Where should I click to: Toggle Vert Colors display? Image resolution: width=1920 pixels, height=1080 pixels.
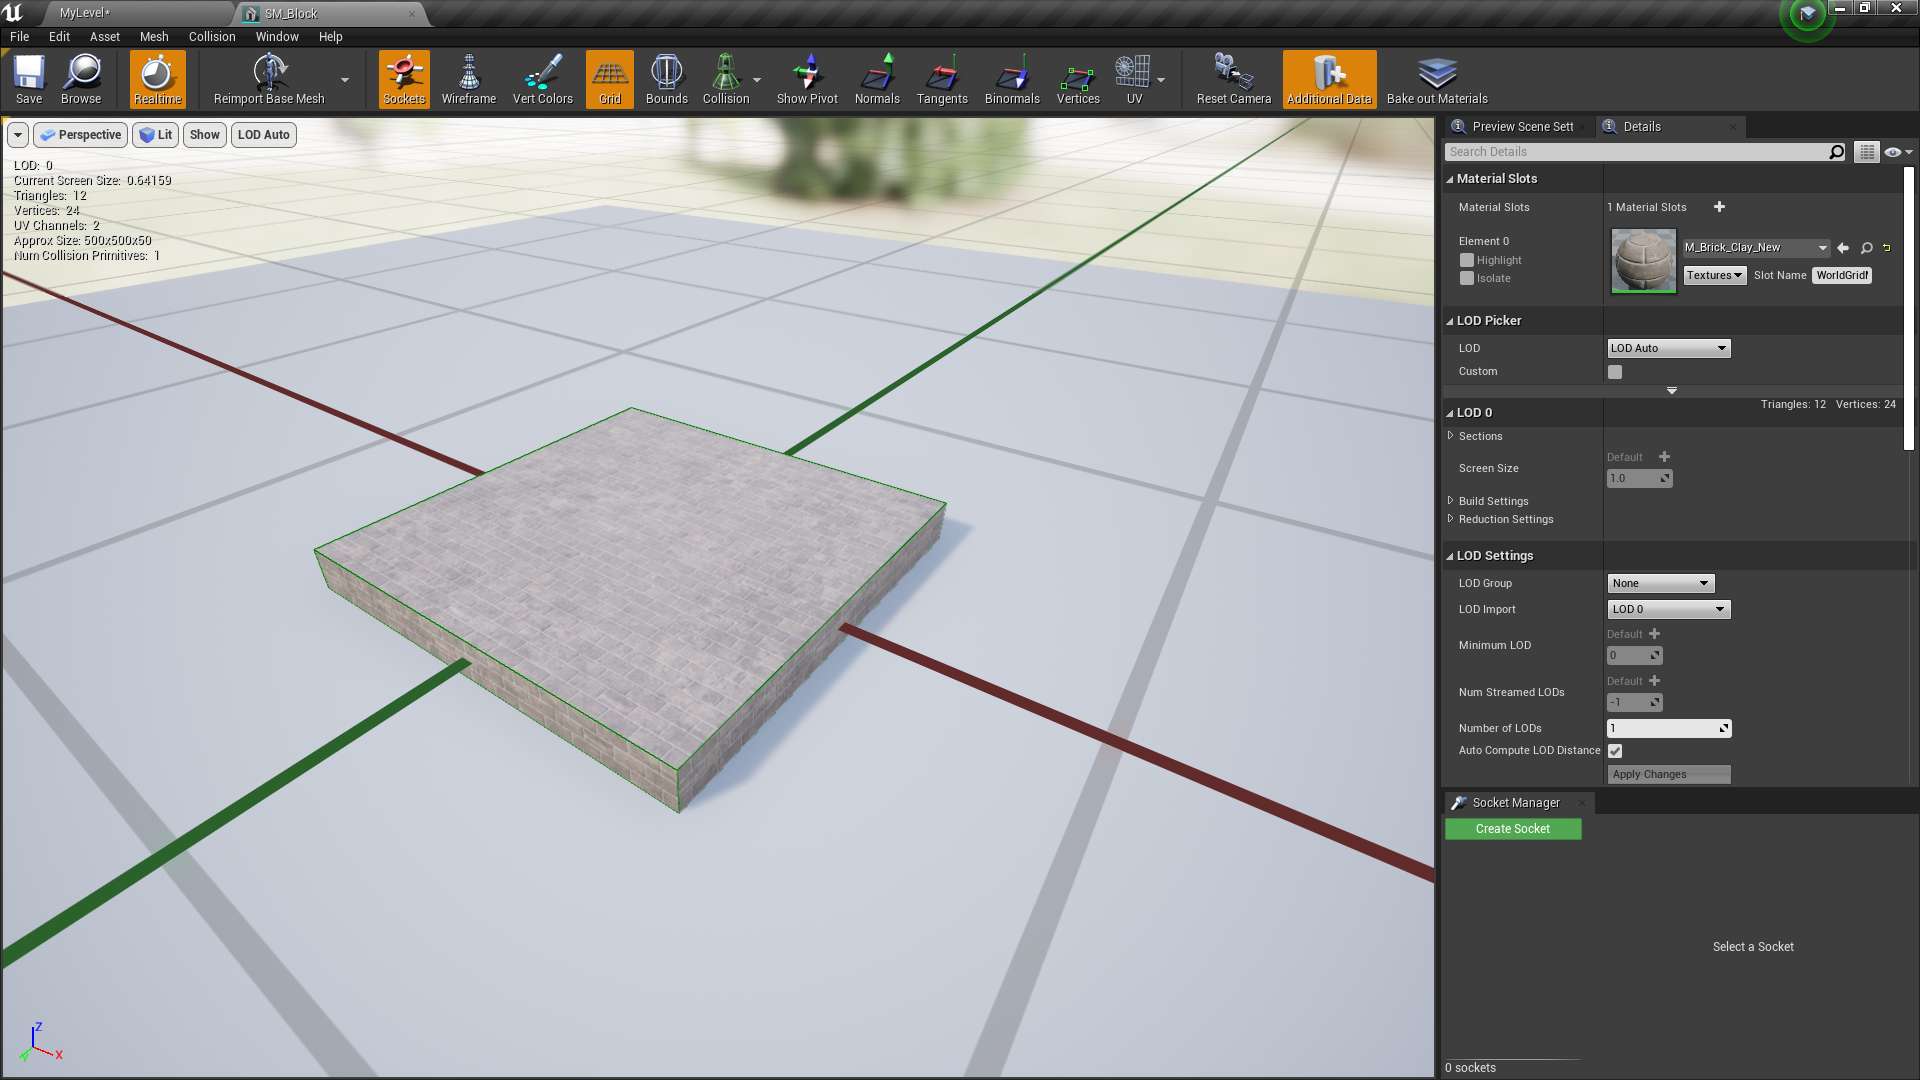click(x=541, y=79)
